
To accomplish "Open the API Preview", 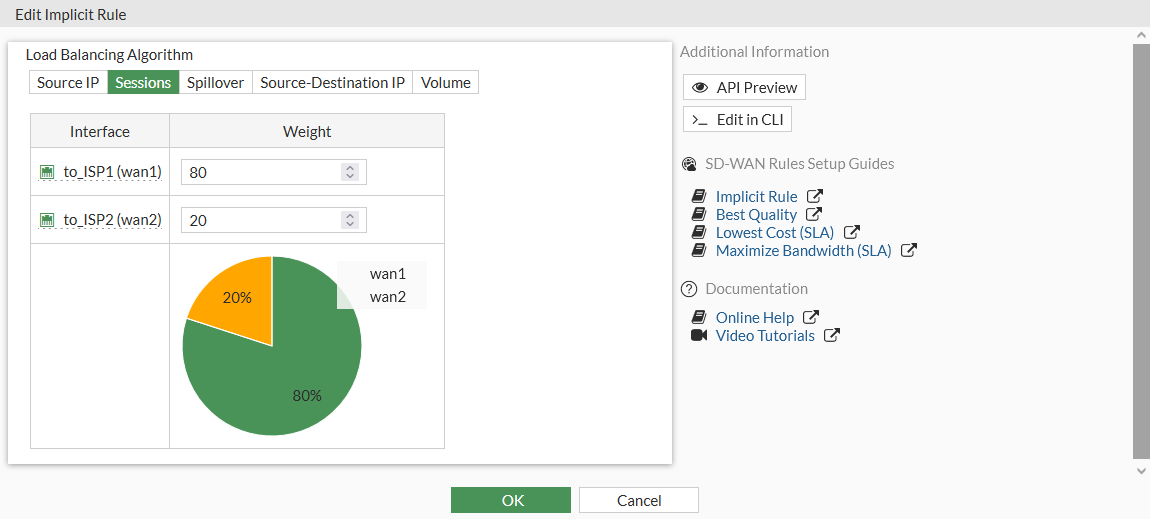I will pyautogui.click(x=744, y=88).
